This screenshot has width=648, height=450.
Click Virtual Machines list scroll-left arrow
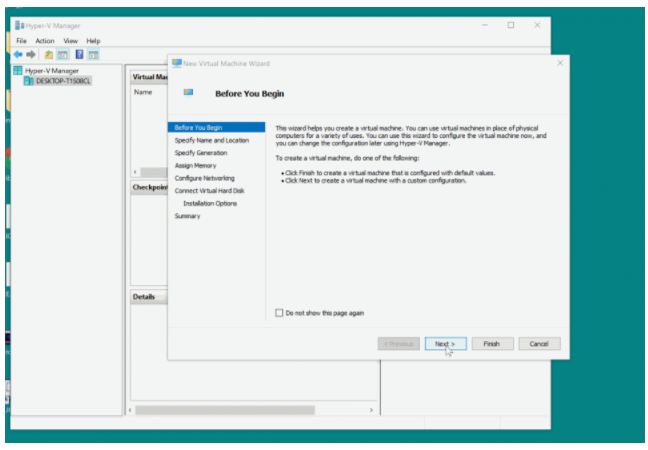[135, 171]
